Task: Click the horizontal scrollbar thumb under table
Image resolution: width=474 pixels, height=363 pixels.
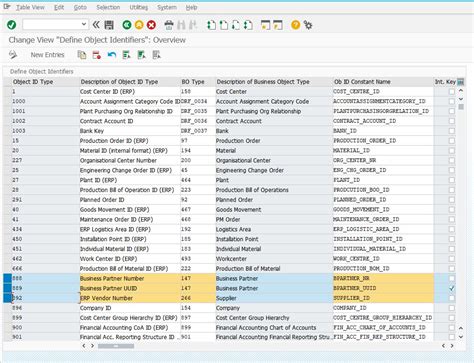Action: pyautogui.click(x=116, y=346)
